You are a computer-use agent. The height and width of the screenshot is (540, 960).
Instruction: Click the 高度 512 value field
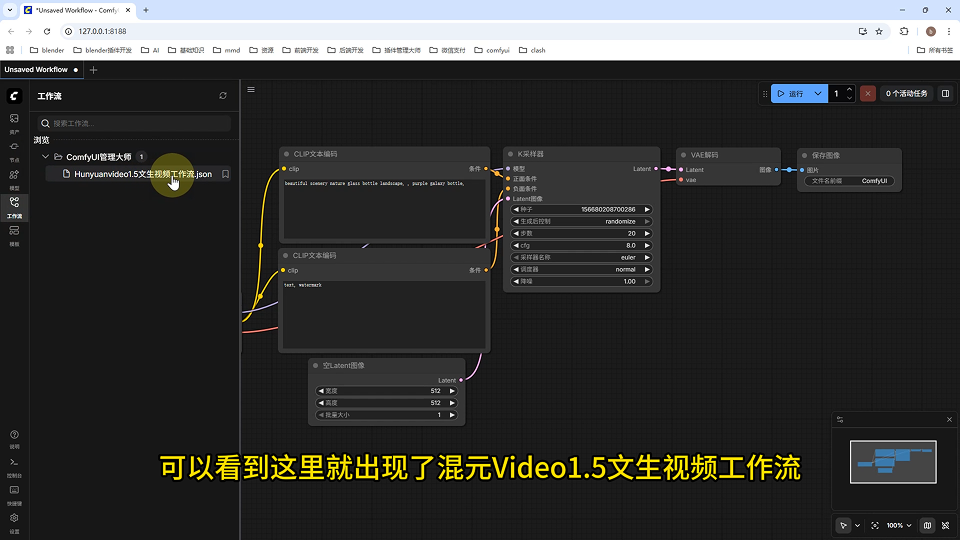pos(386,403)
